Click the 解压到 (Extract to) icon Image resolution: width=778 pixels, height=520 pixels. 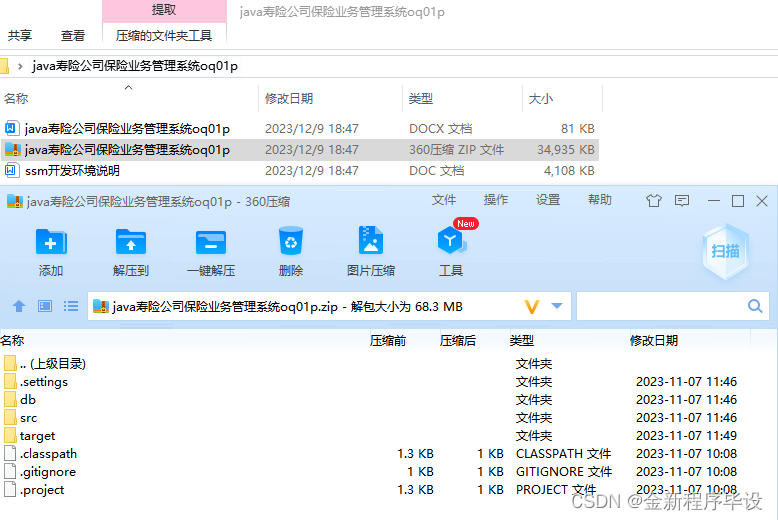tap(130, 243)
